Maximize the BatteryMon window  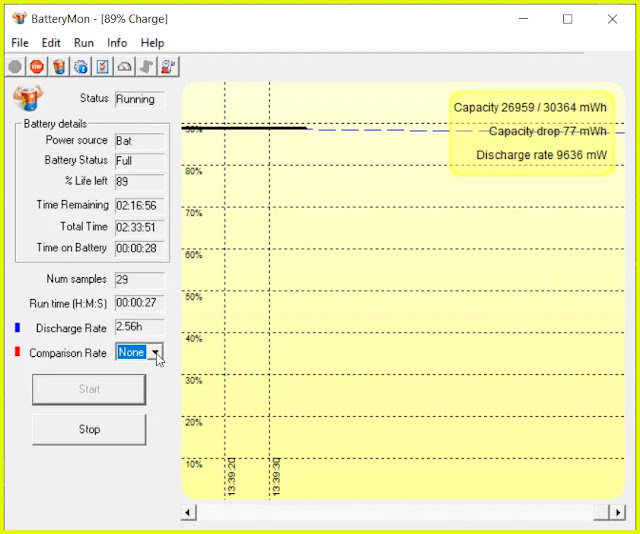567,19
